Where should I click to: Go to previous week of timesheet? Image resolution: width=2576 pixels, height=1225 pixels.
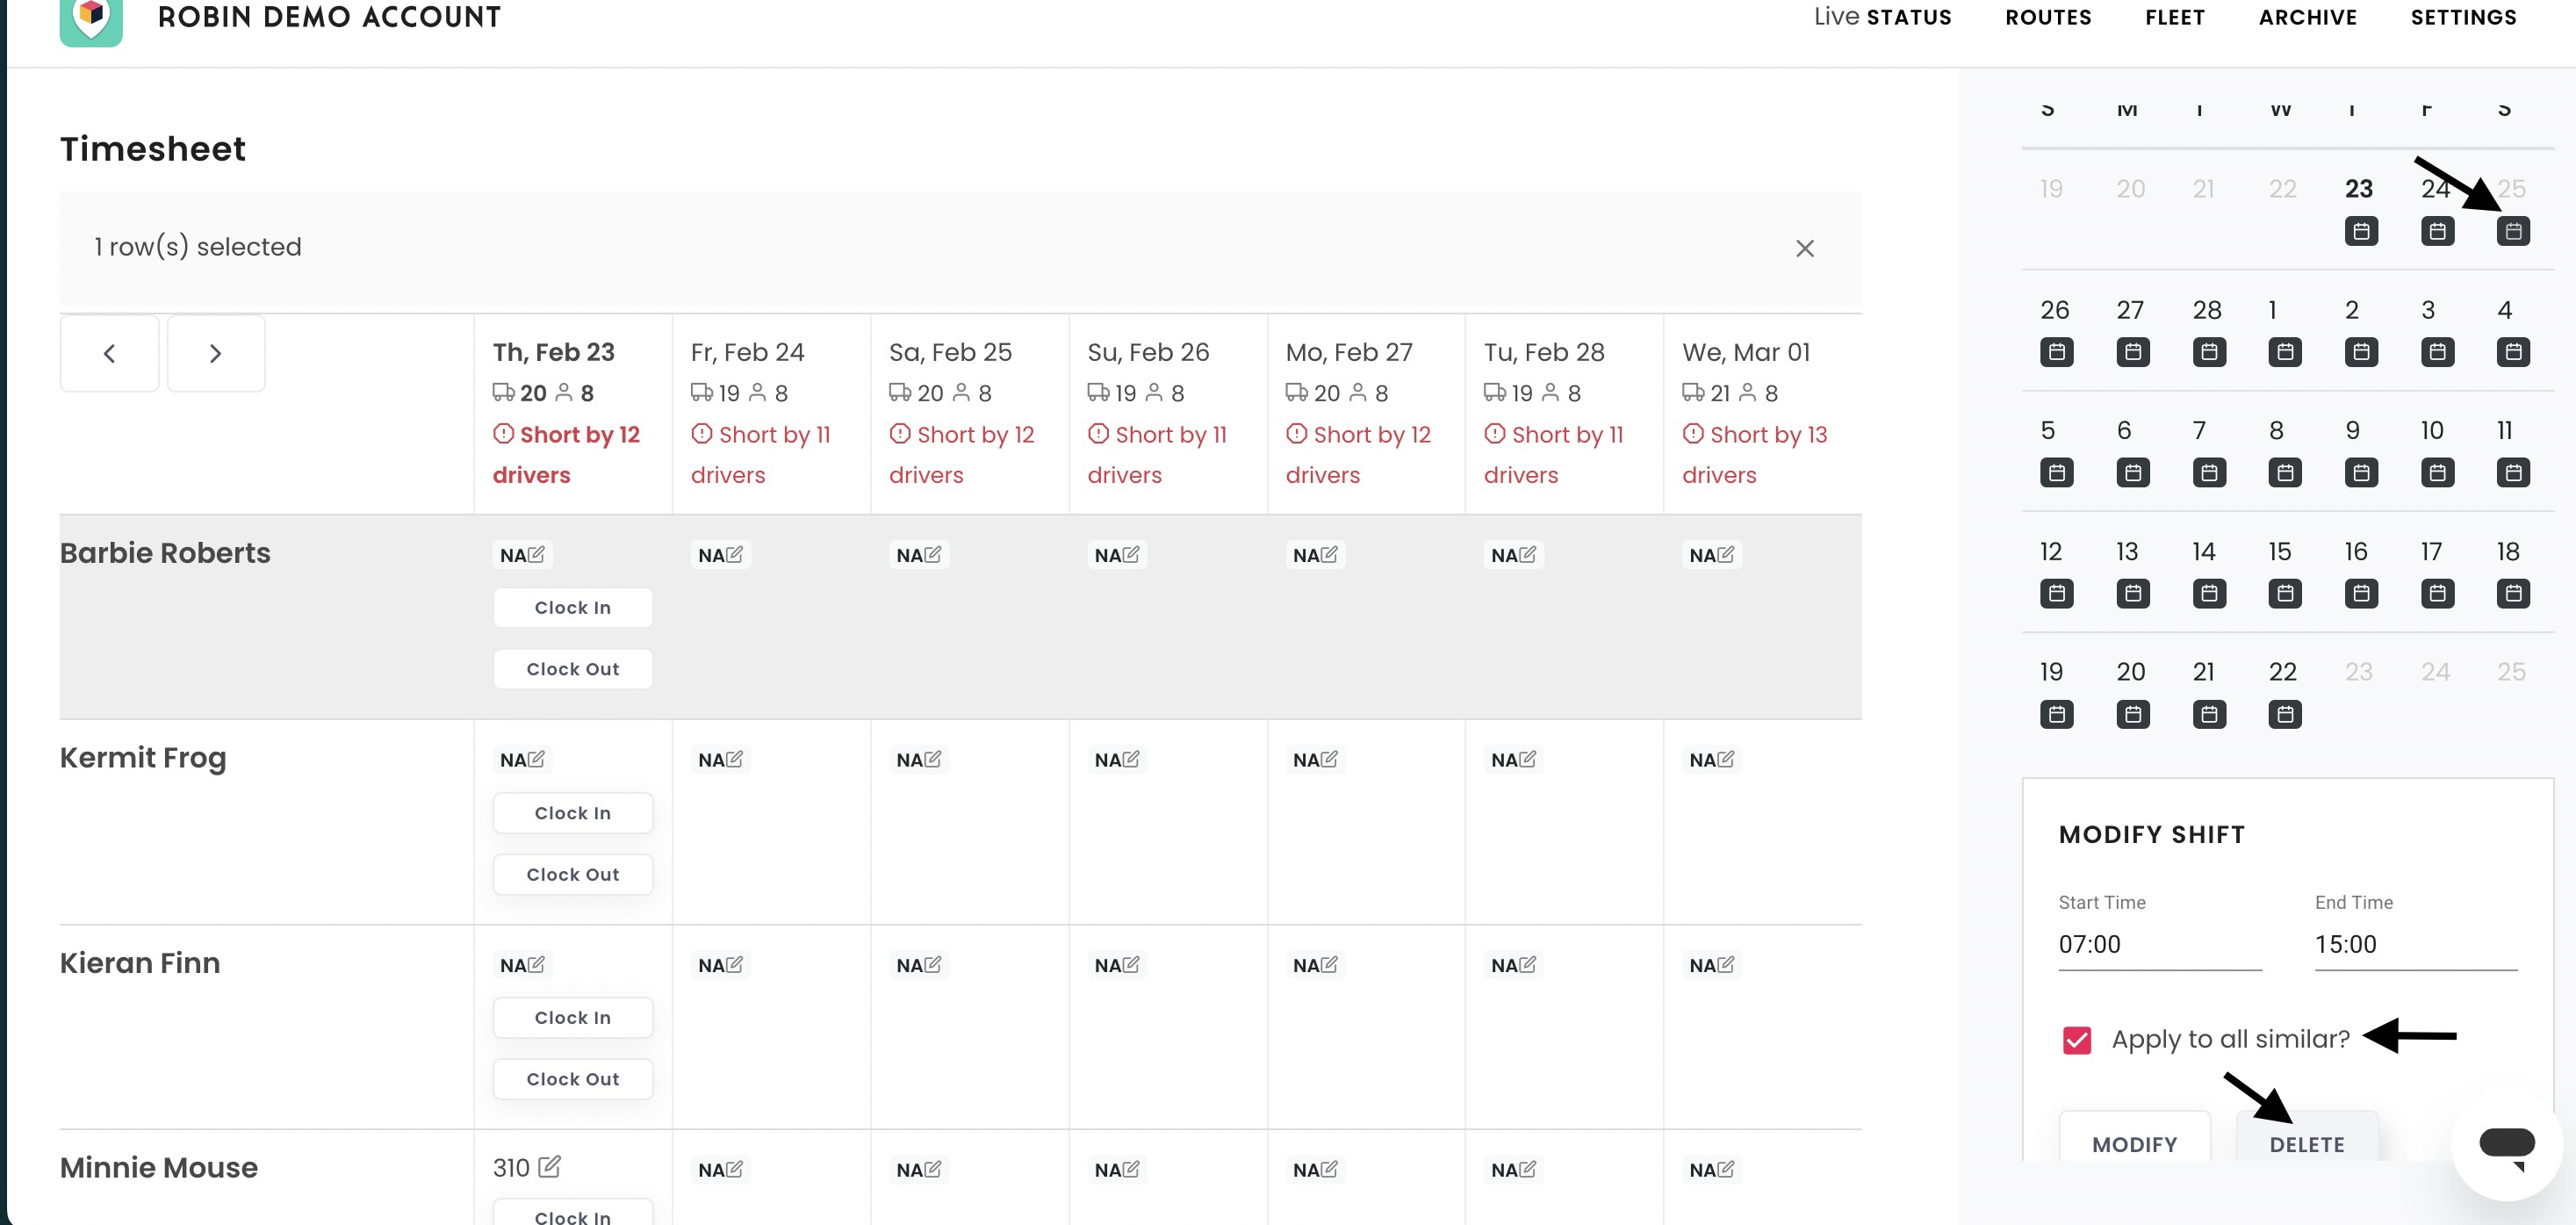tap(110, 353)
